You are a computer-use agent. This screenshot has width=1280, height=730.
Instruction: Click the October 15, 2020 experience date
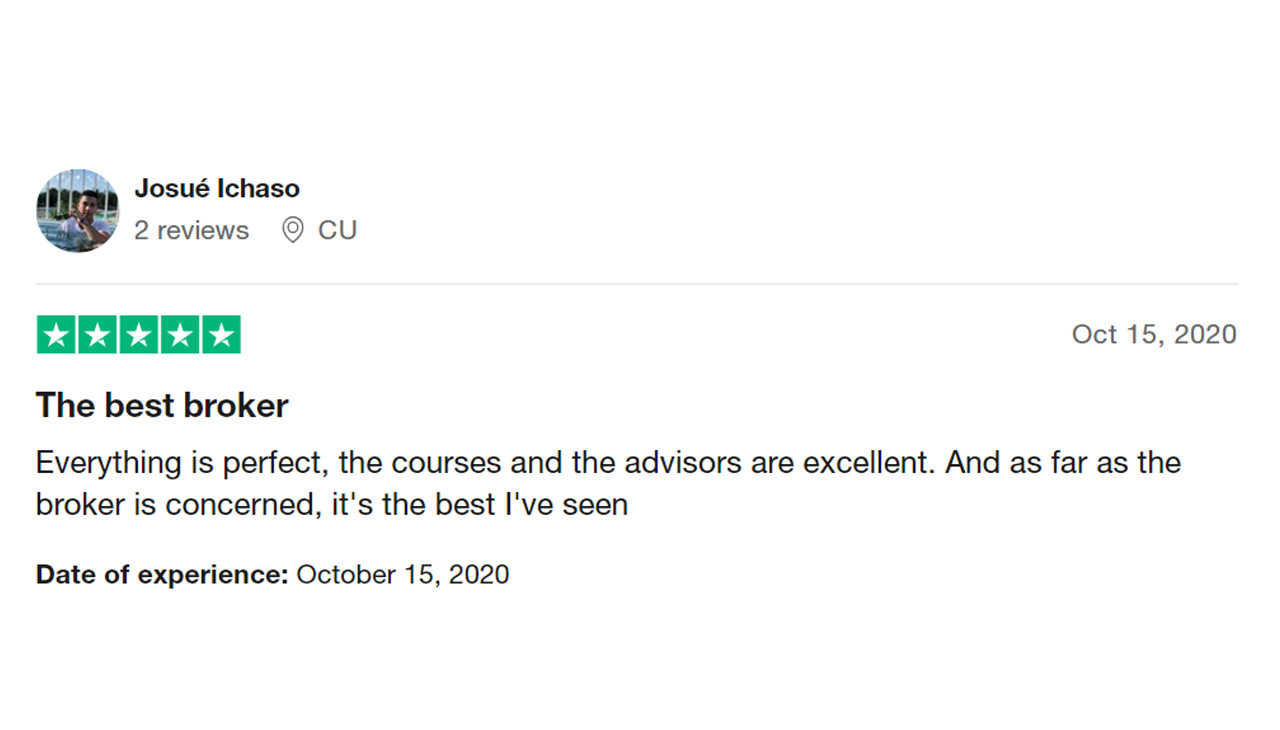tap(403, 574)
